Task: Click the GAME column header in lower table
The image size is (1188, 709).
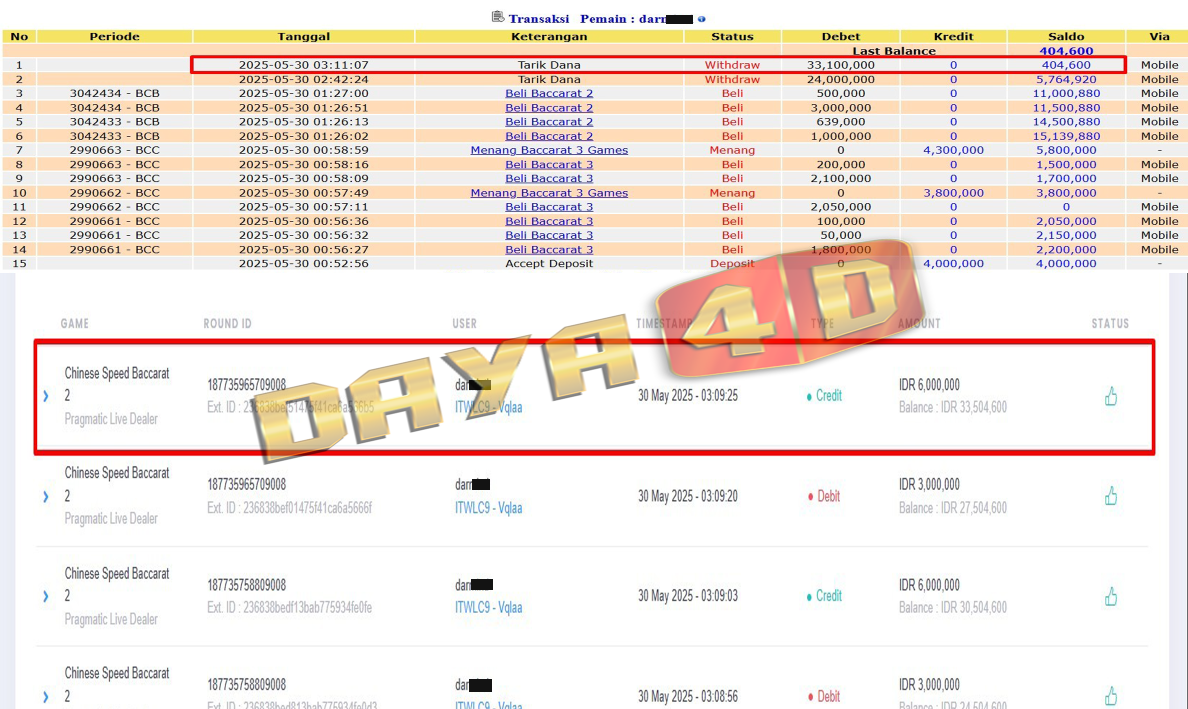Action: (x=75, y=323)
